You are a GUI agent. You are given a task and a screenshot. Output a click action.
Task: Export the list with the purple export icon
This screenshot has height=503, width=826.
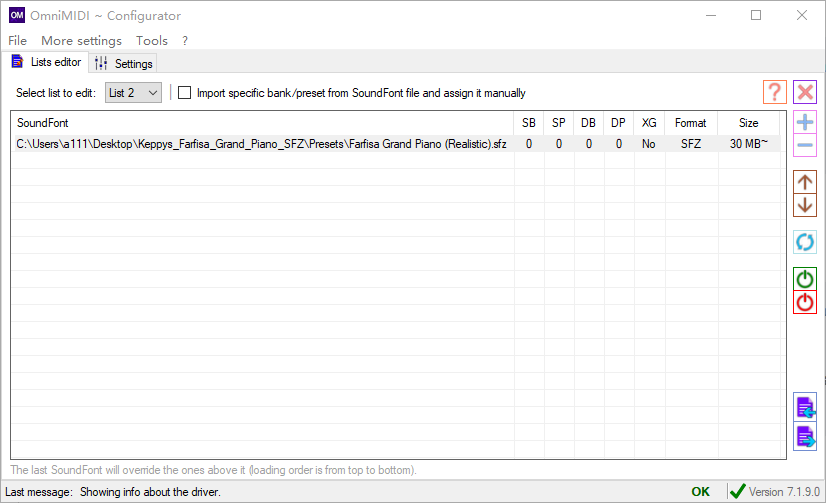tap(805, 437)
